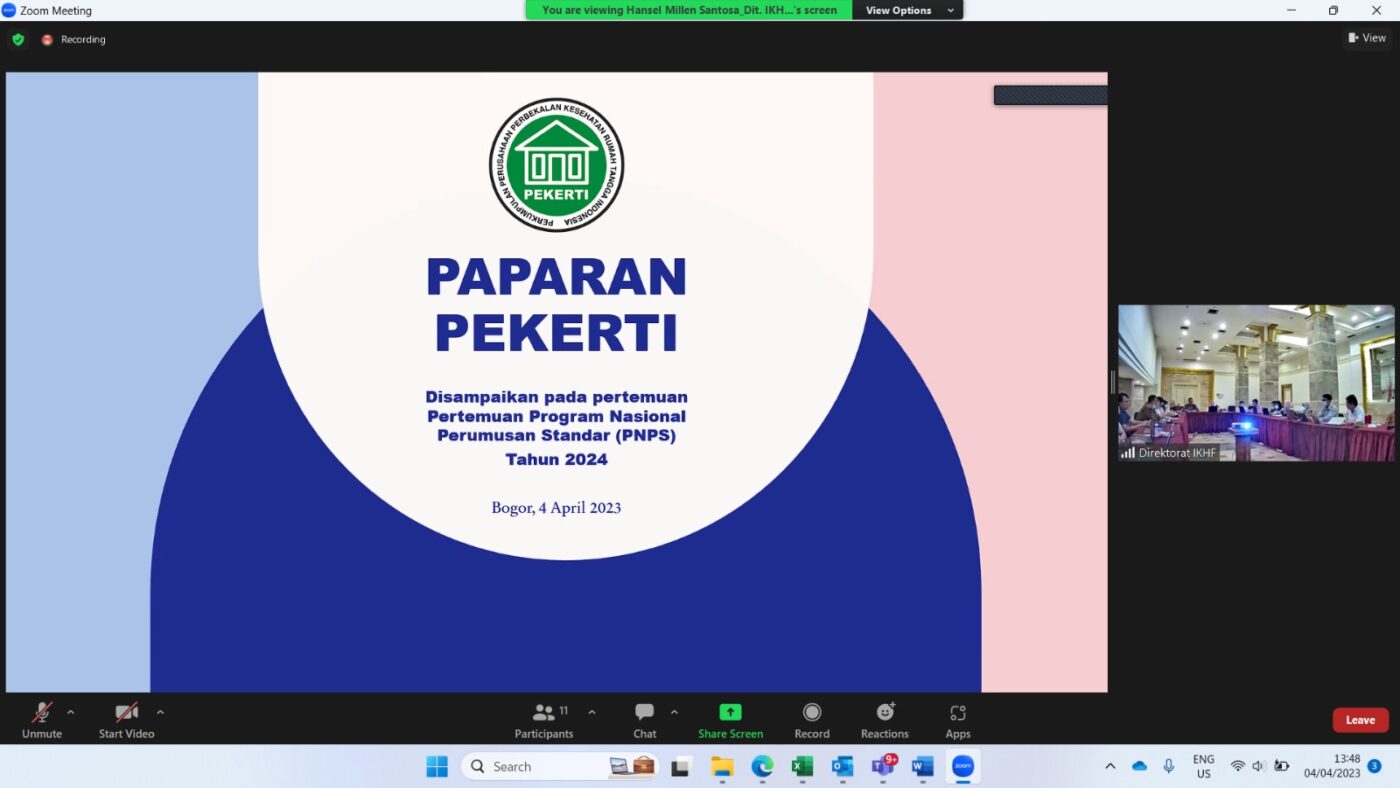Unmute the microphone
The height and width of the screenshot is (788, 1400).
pyautogui.click(x=42, y=719)
